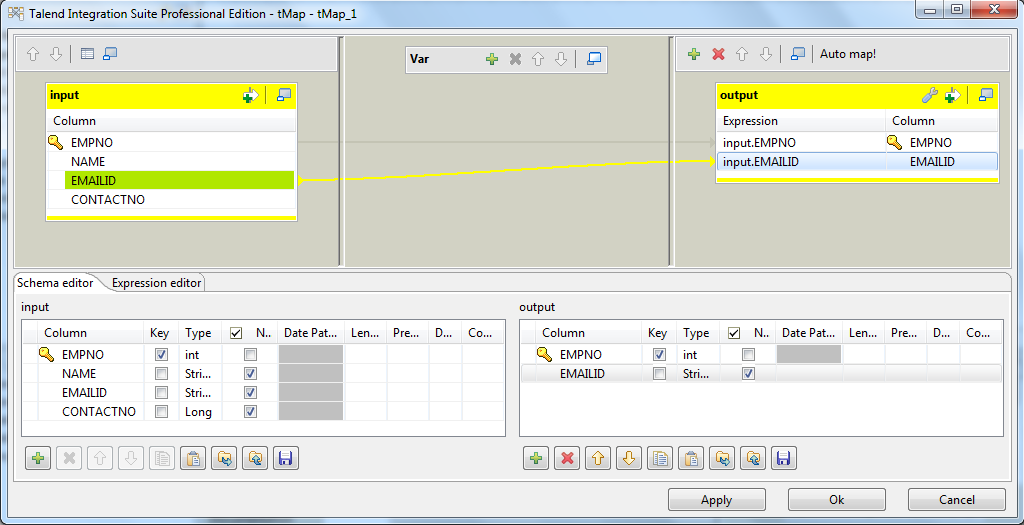Enable expression filter on output table

(952, 95)
